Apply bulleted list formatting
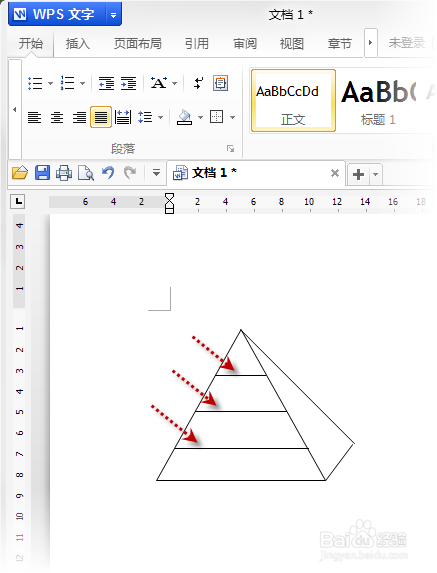This screenshot has width=437, height=573. pos(35,83)
